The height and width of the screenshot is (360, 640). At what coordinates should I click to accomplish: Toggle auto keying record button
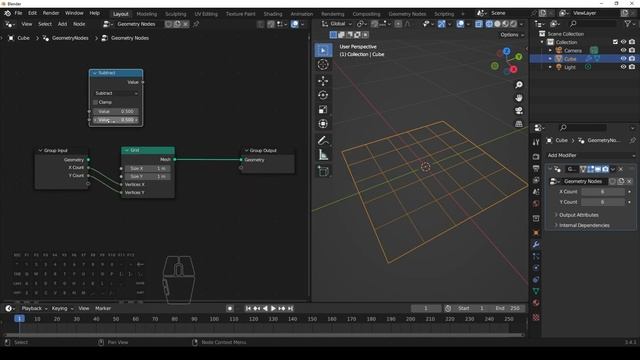(230, 309)
